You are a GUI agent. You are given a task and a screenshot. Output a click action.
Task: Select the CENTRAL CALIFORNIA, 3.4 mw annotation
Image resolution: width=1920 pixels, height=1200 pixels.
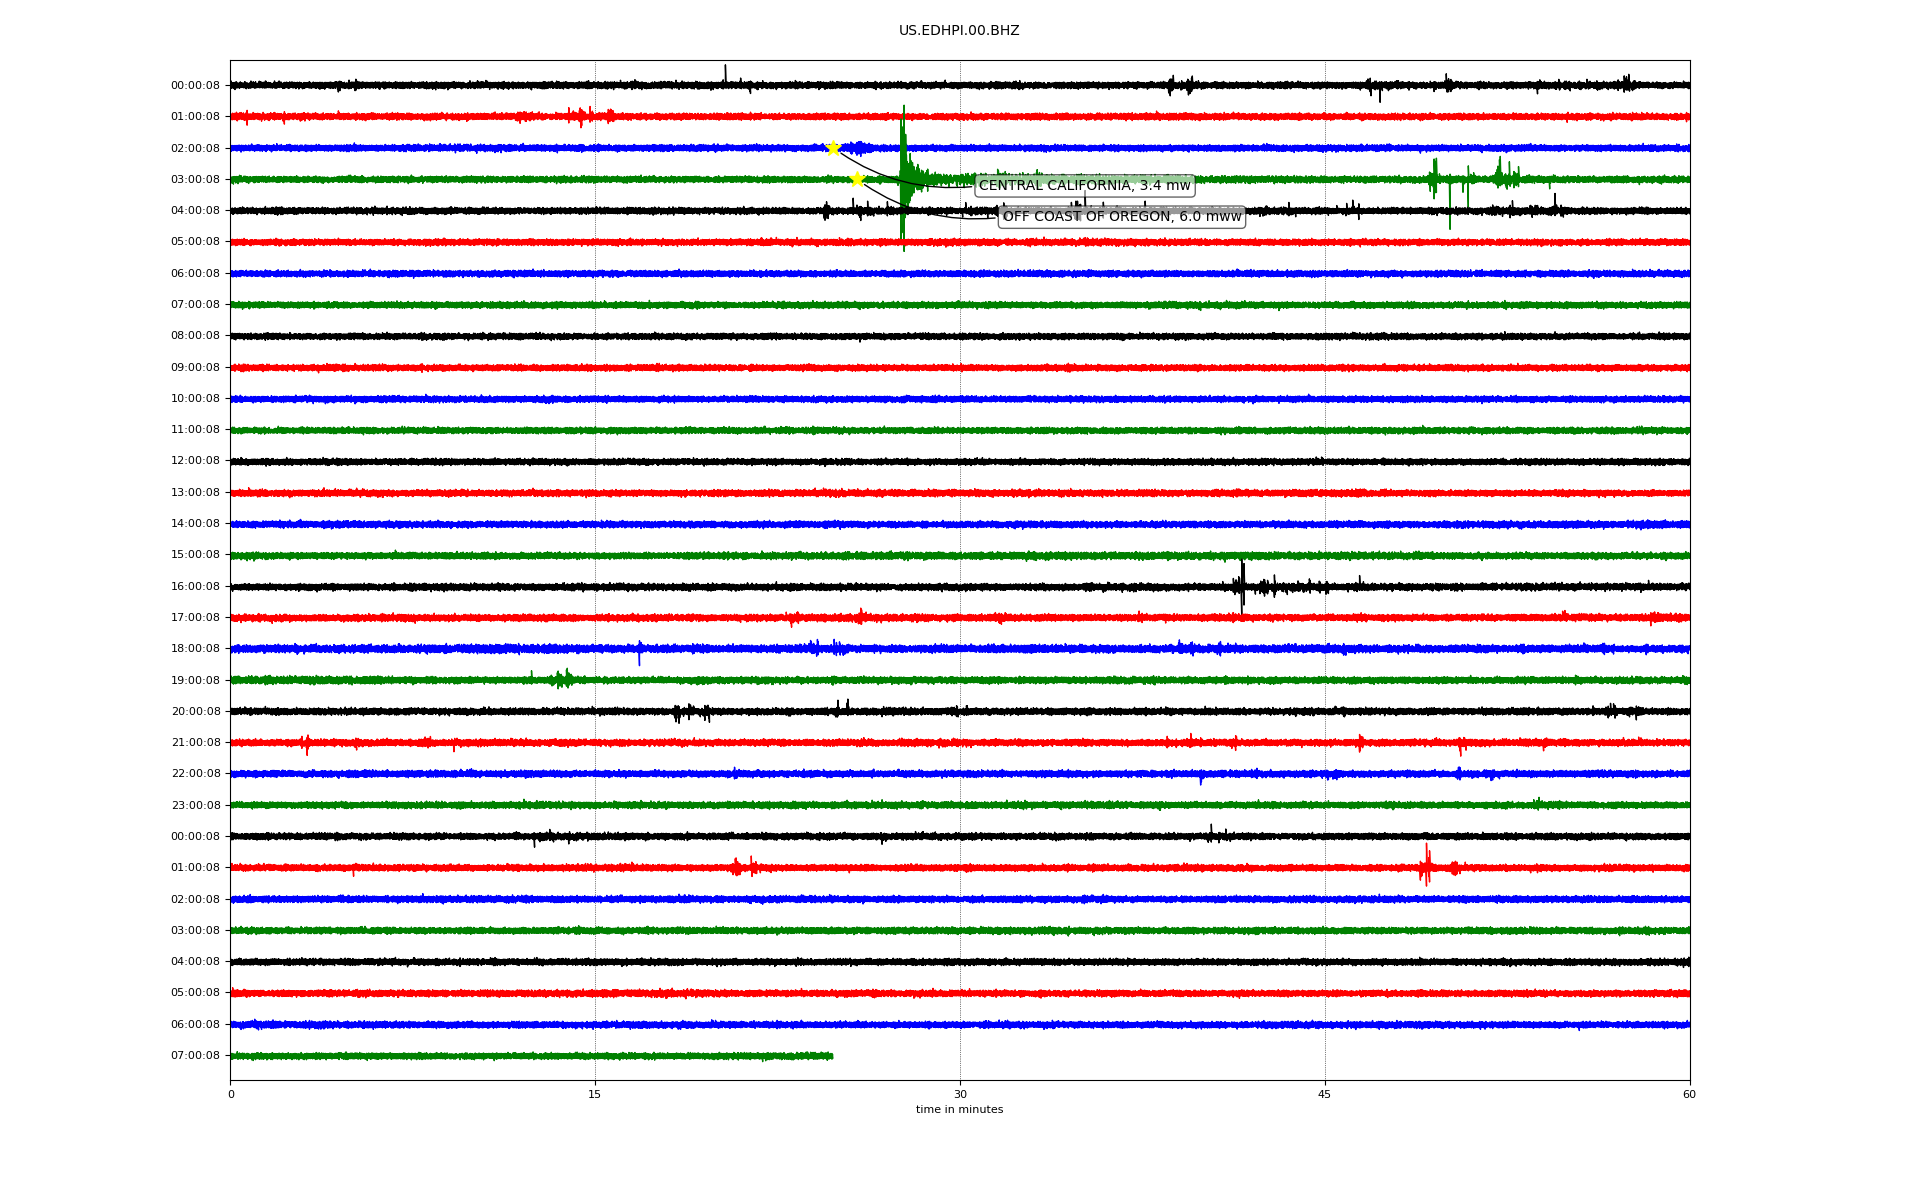pyautogui.click(x=1084, y=185)
